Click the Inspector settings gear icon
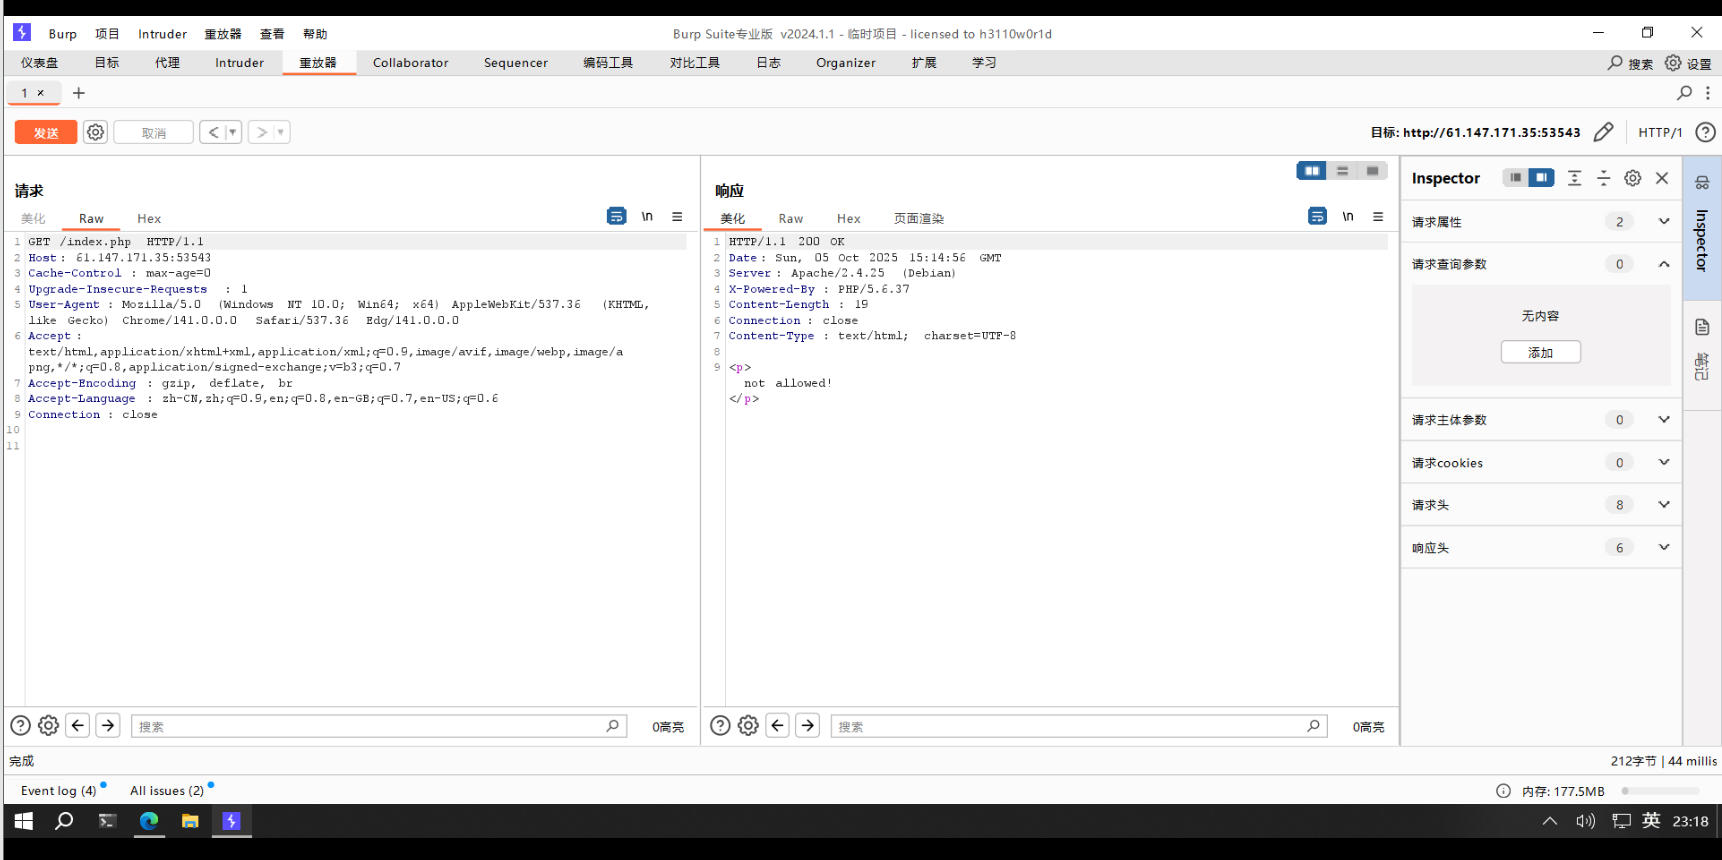This screenshot has width=1722, height=860. pyautogui.click(x=1632, y=178)
